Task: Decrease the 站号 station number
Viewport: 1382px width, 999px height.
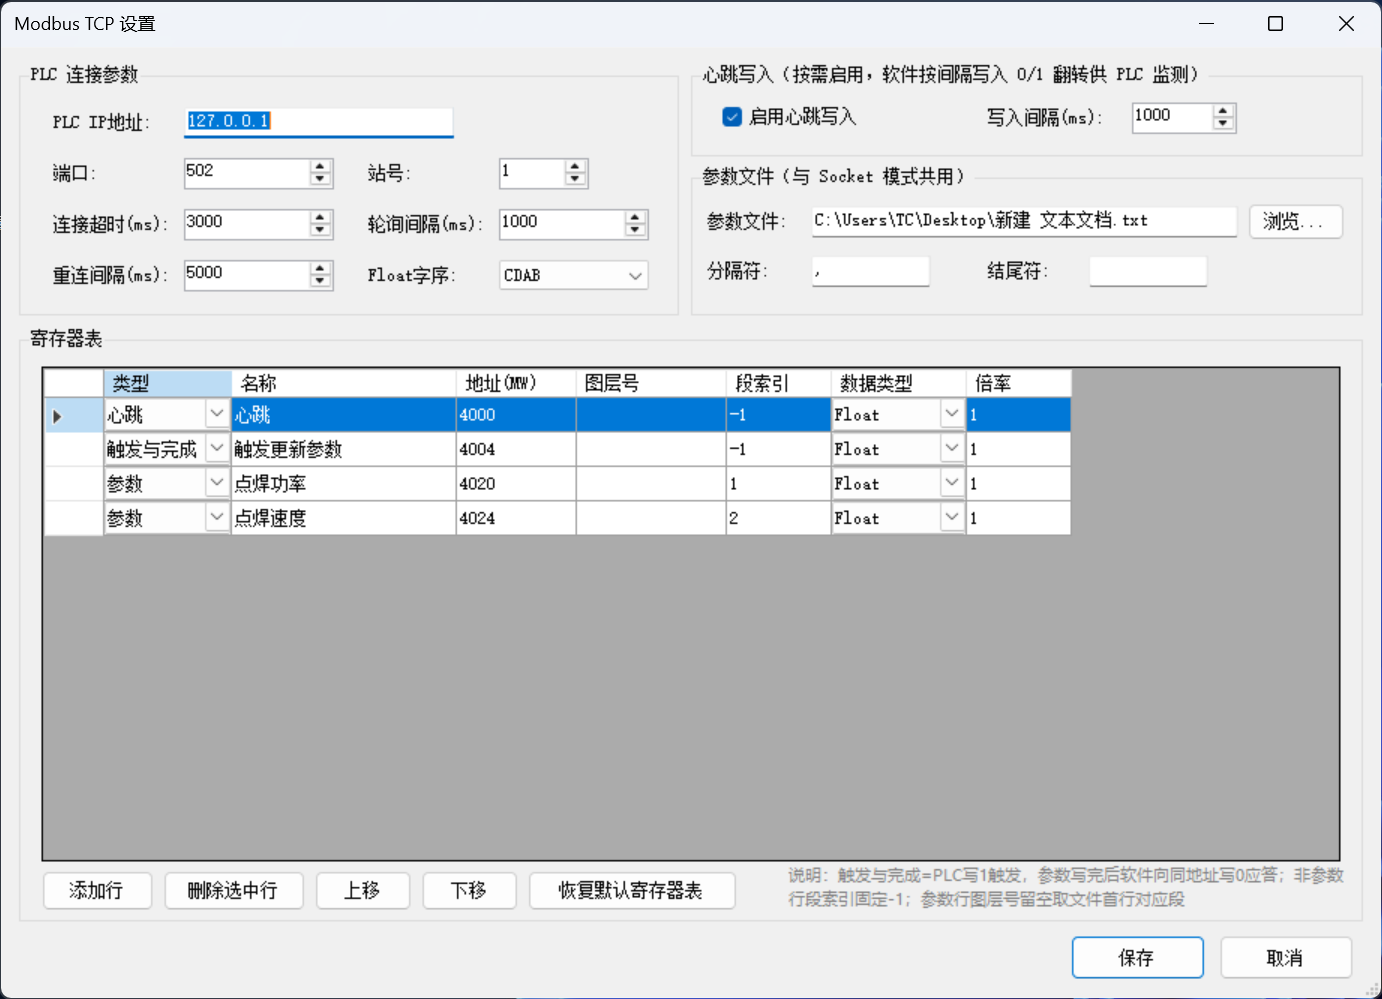Action: [x=575, y=179]
